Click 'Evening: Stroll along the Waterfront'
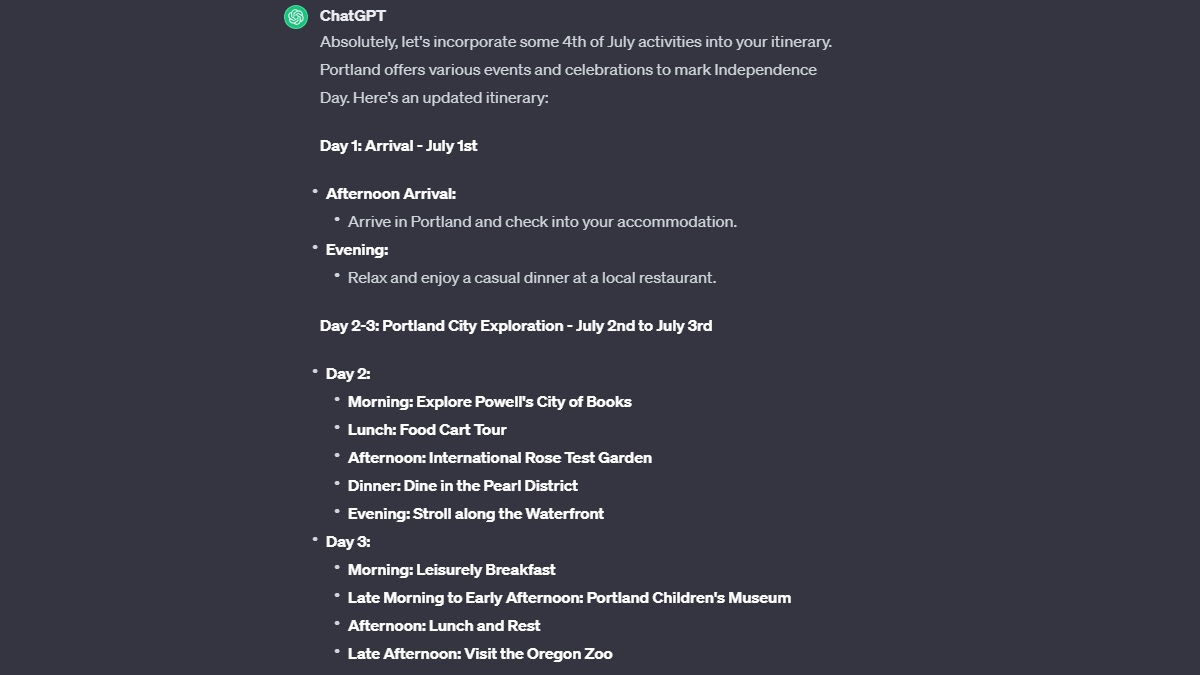 click(475, 514)
